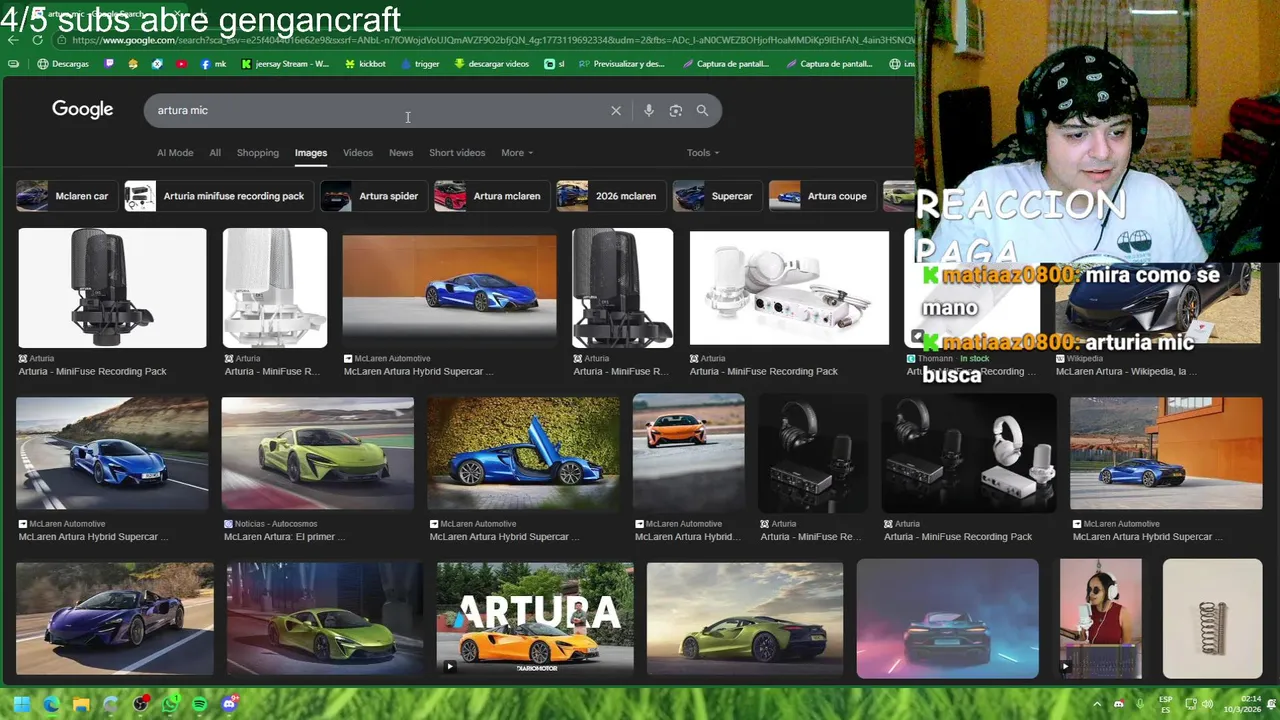Screen dimensions: 1280x720
Task: Open the metal spring image thumbnail
Action: coord(1213,619)
